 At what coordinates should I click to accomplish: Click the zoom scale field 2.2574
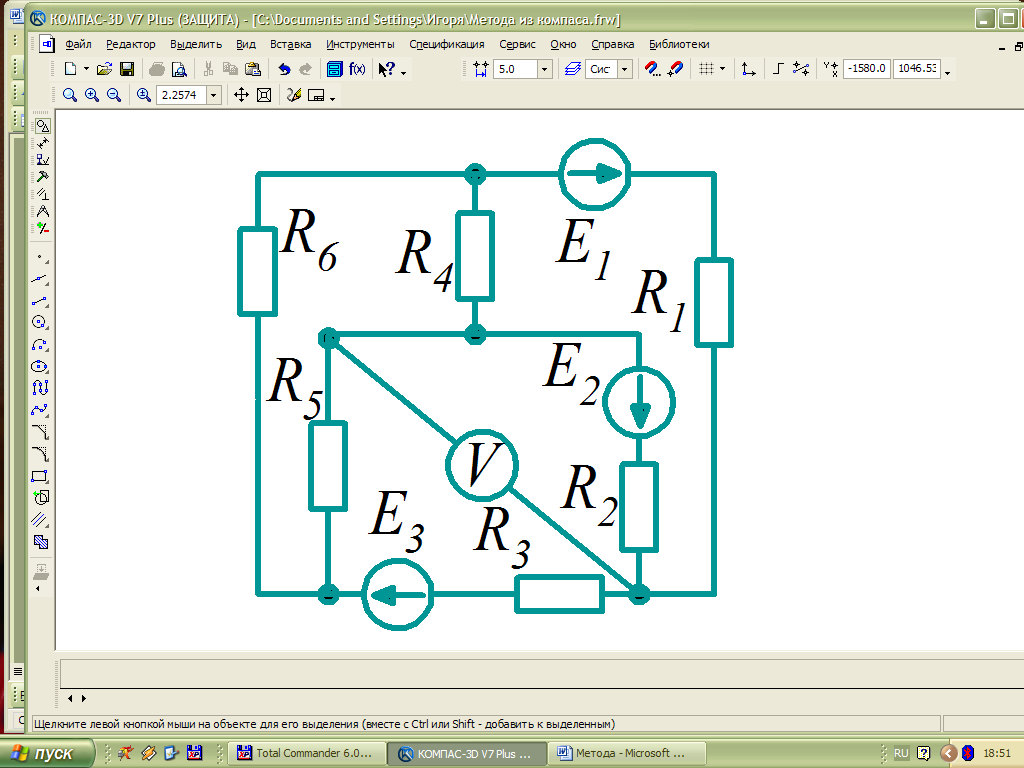[x=182, y=95]
